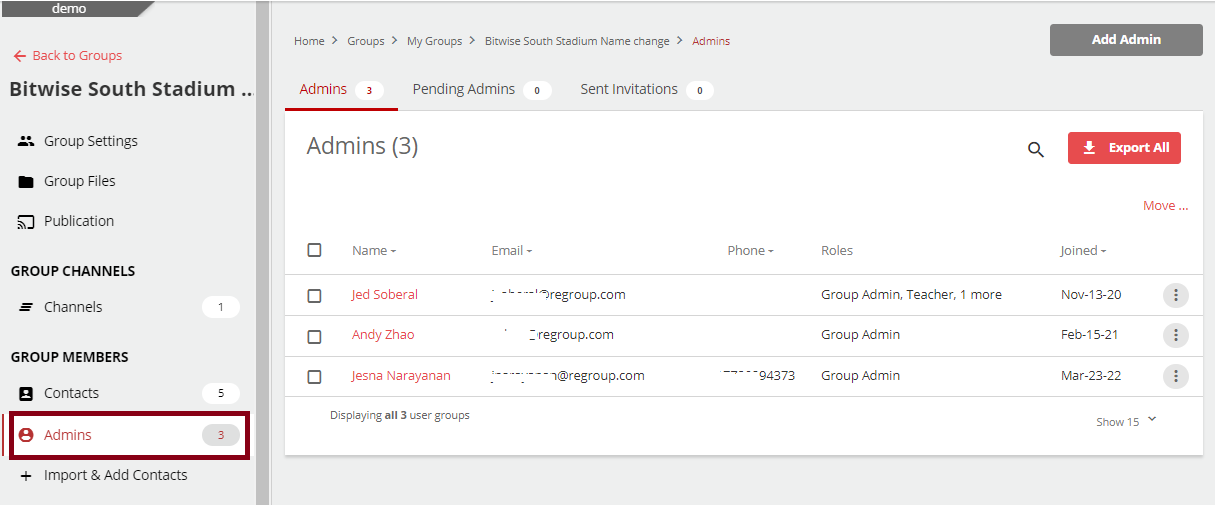Click the Group Files folder icon
This screenshot has height=505, width=1215.
coord(27,181)
